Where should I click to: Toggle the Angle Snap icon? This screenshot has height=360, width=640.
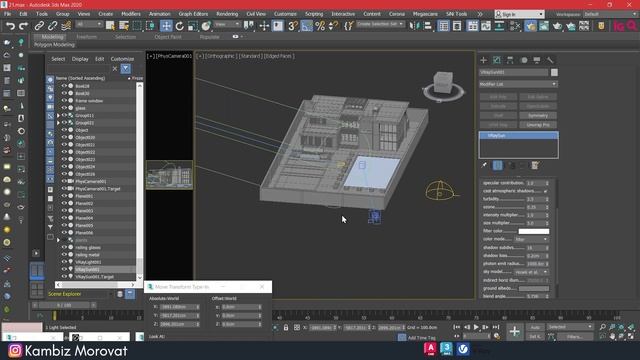click(x=306, y=26)
